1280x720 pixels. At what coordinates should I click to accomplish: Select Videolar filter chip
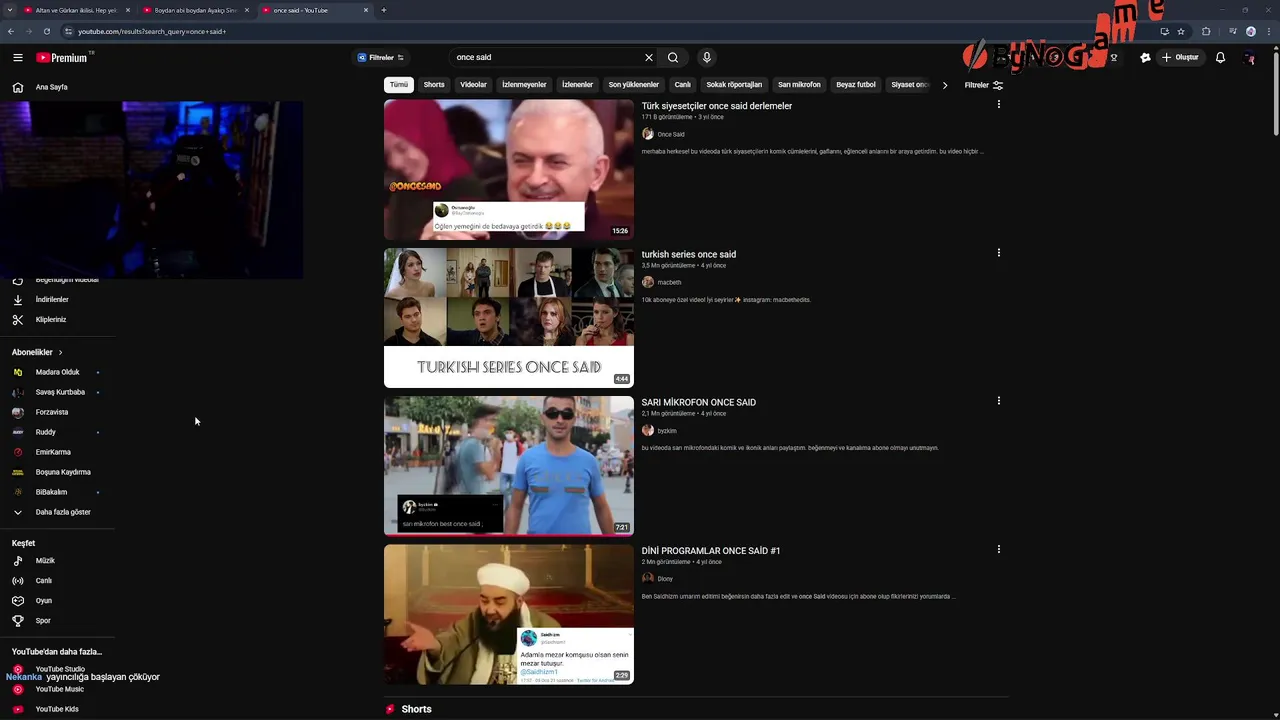click(473, 85)
